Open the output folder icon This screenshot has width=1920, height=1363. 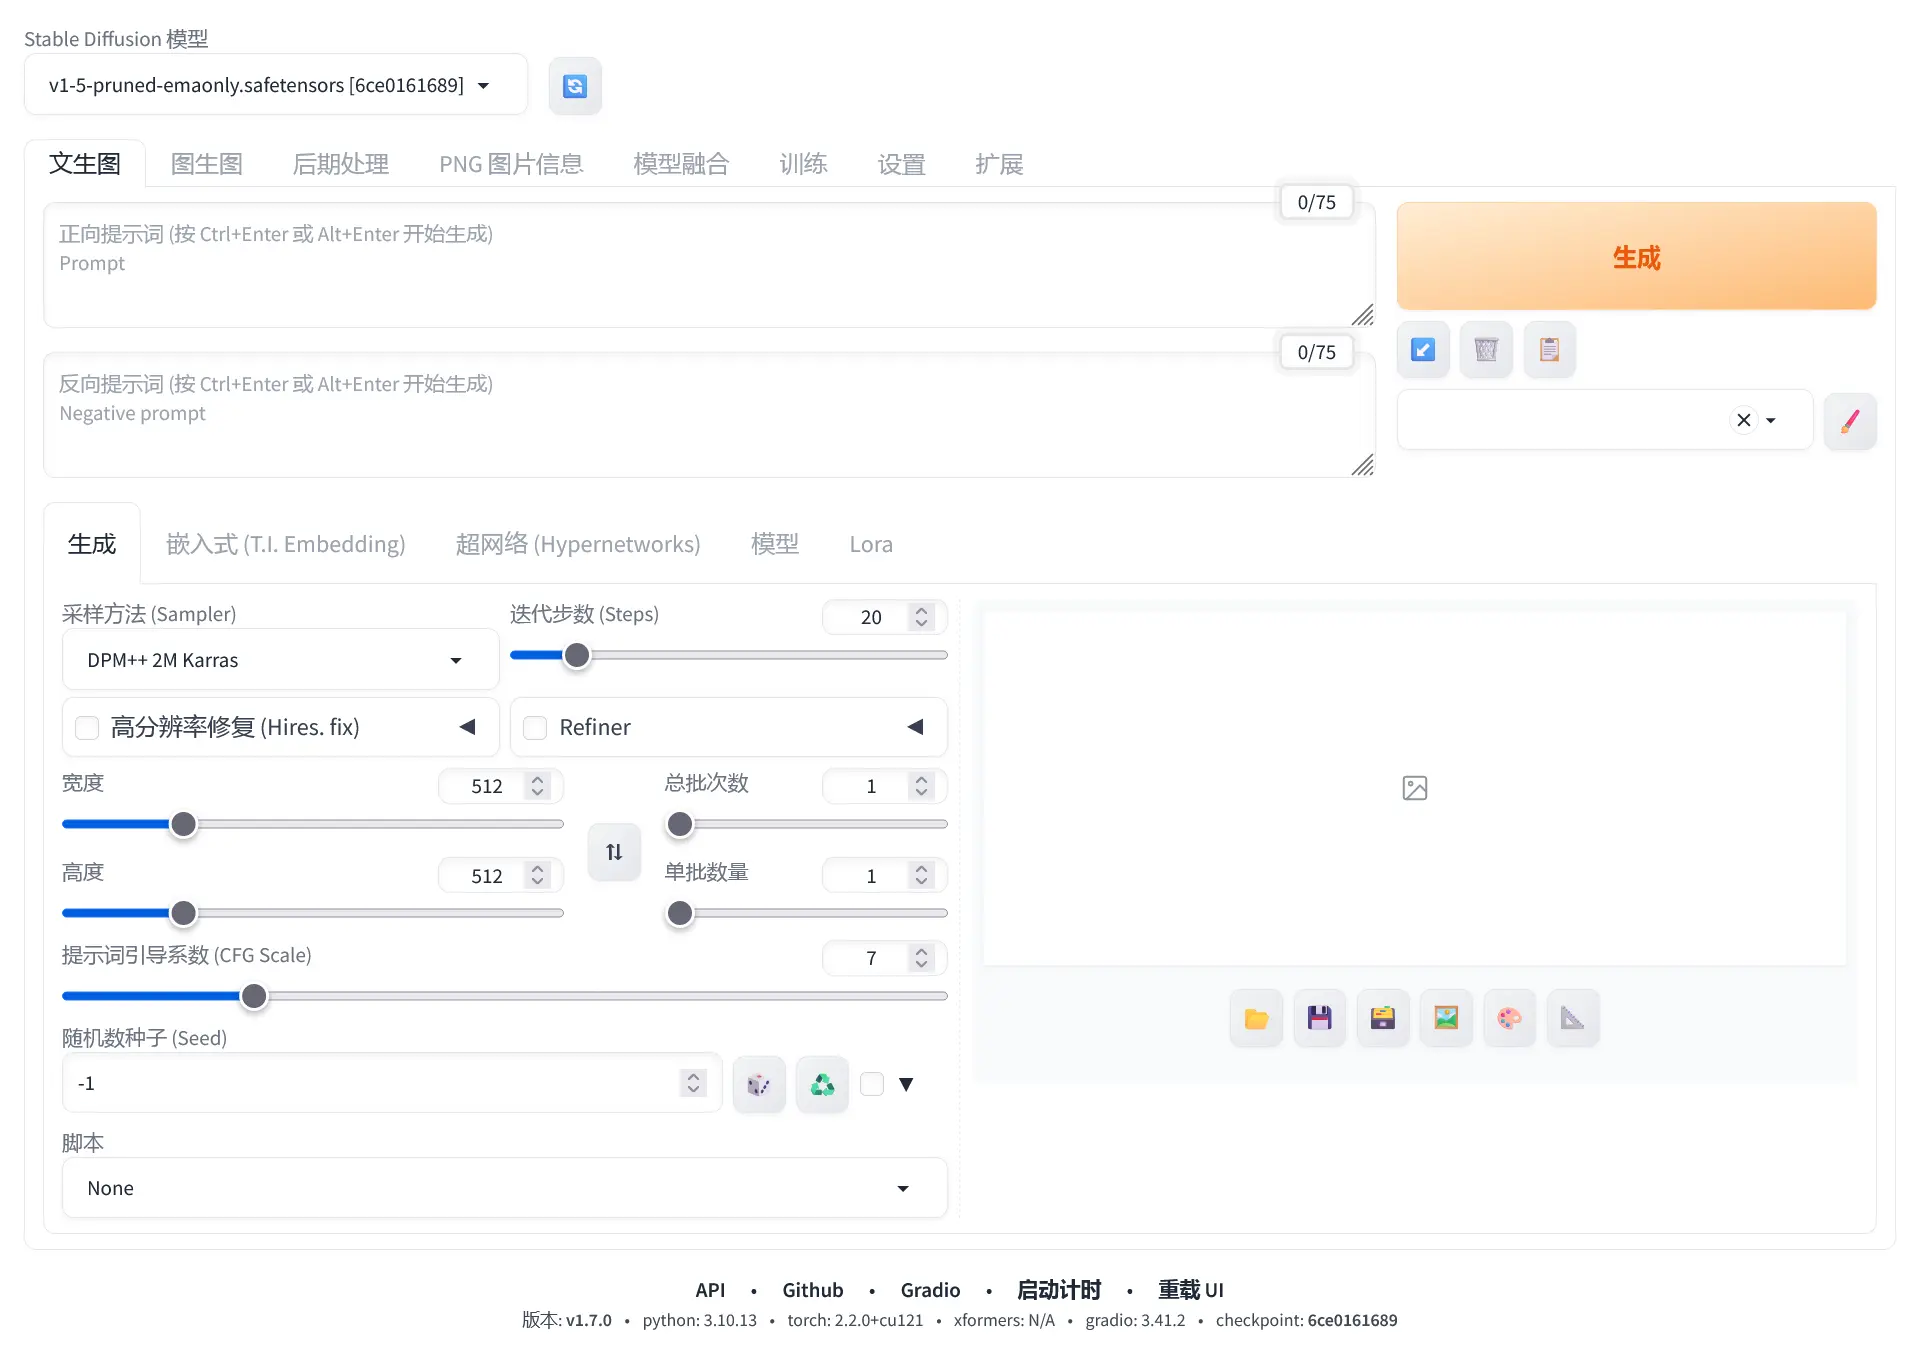pos(1256,1019)
